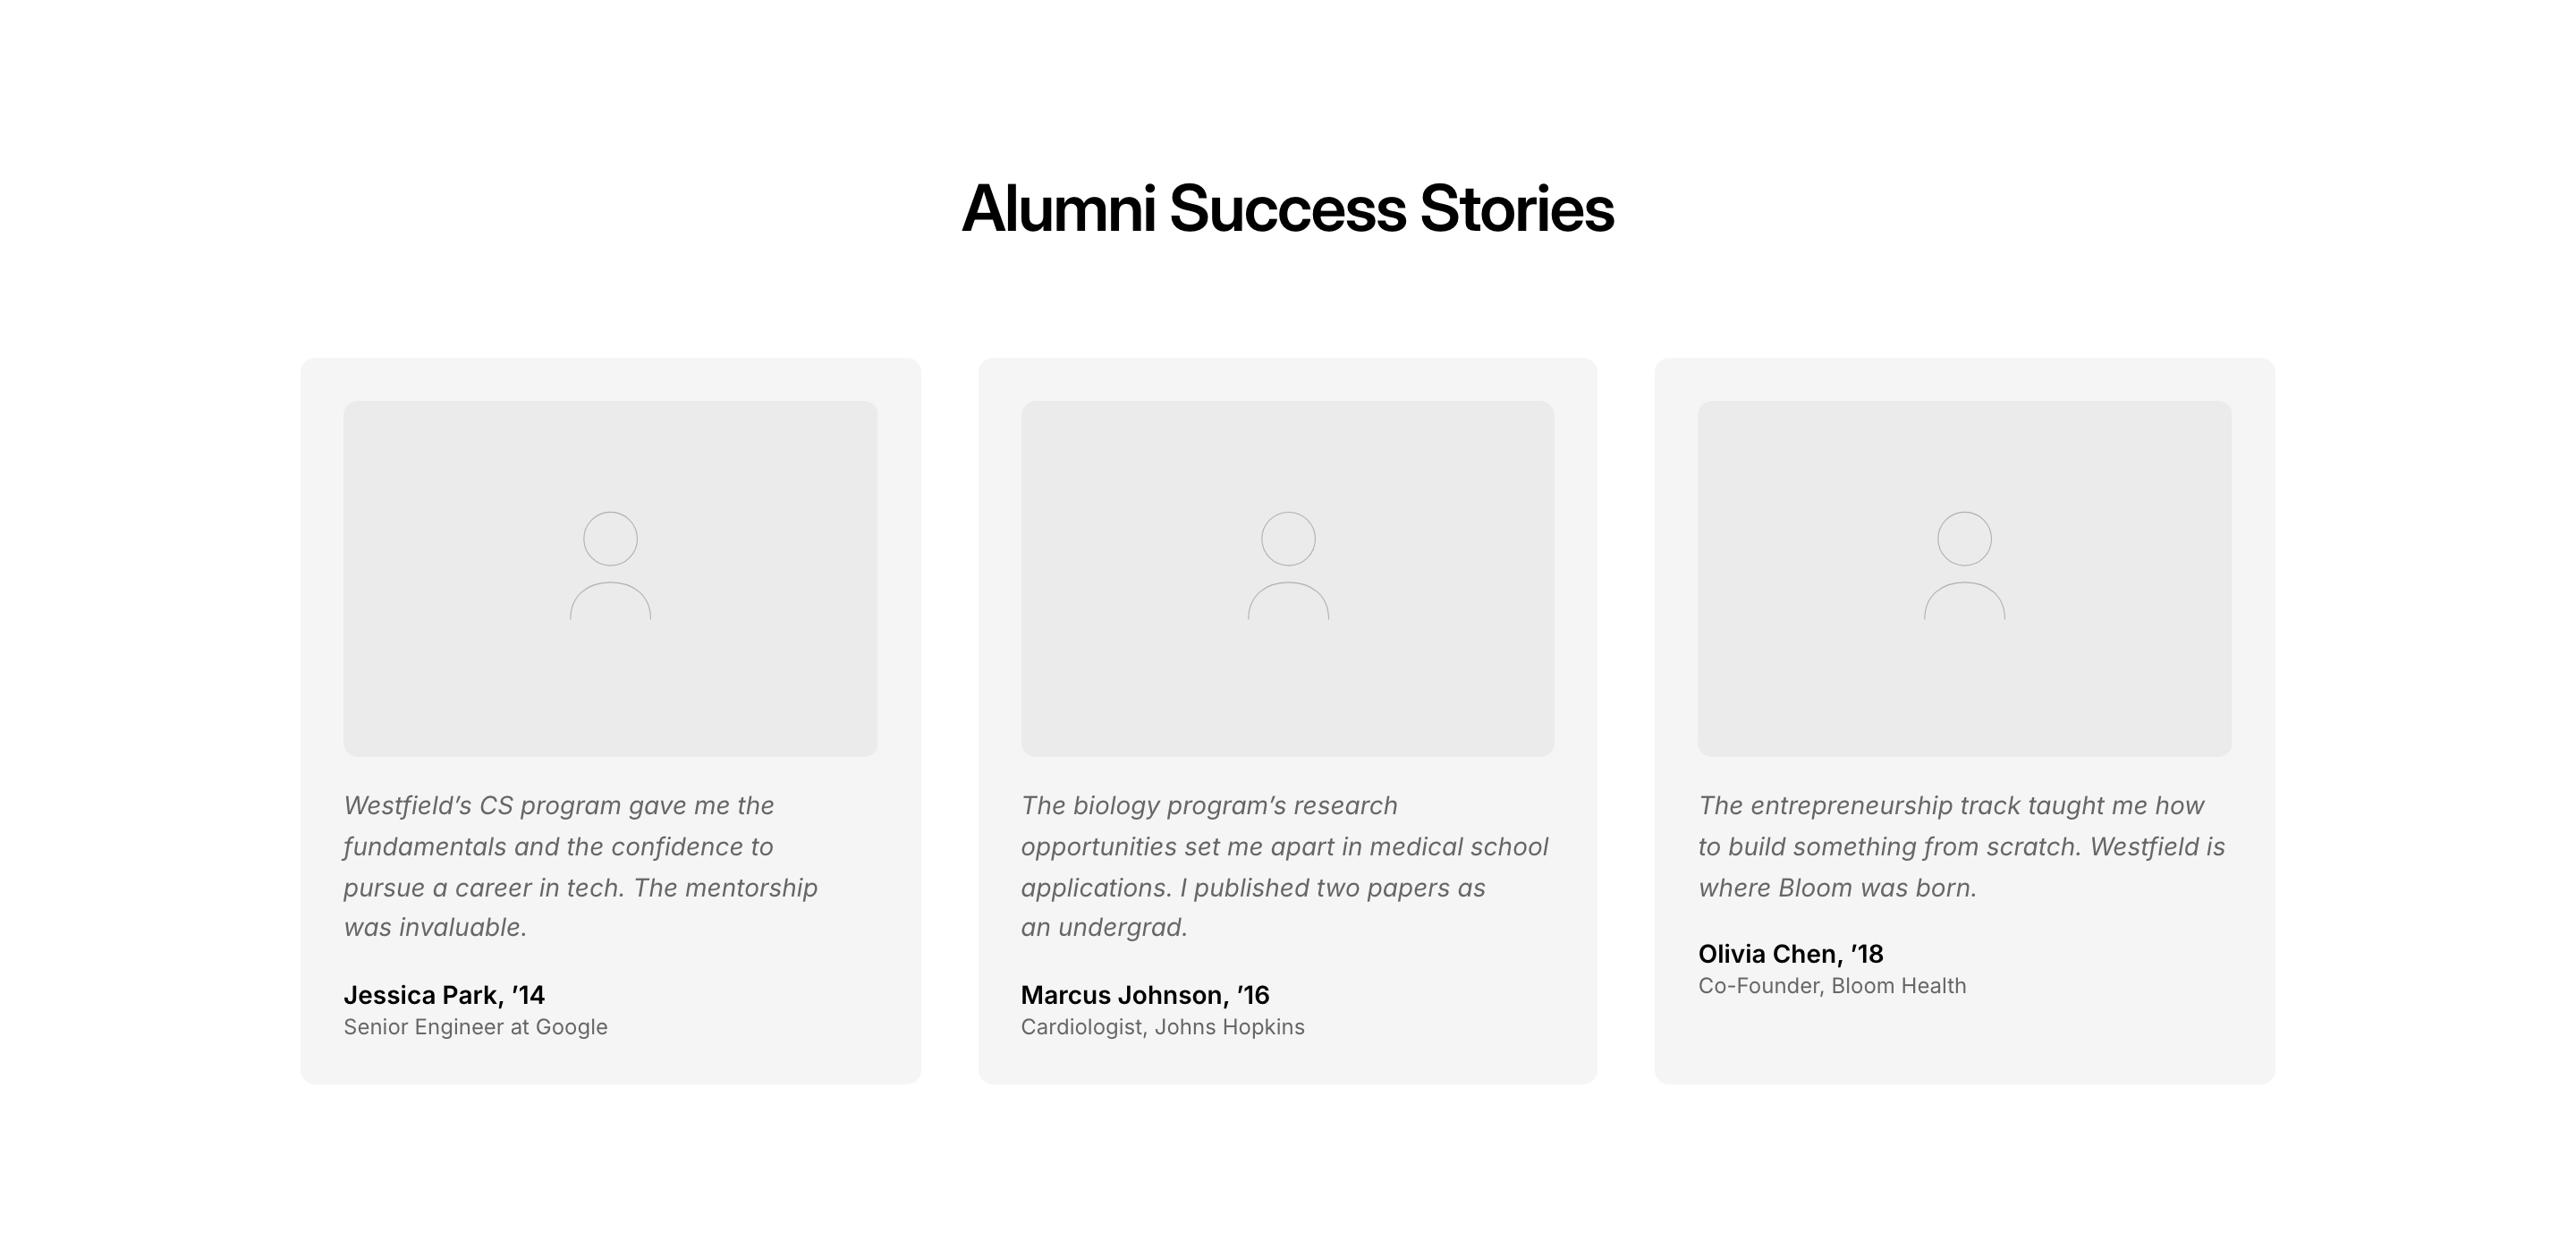The image size is (2576, 1258).
Task: Click Jessica Park's person silhouette icon
Action: coord(610,566)
